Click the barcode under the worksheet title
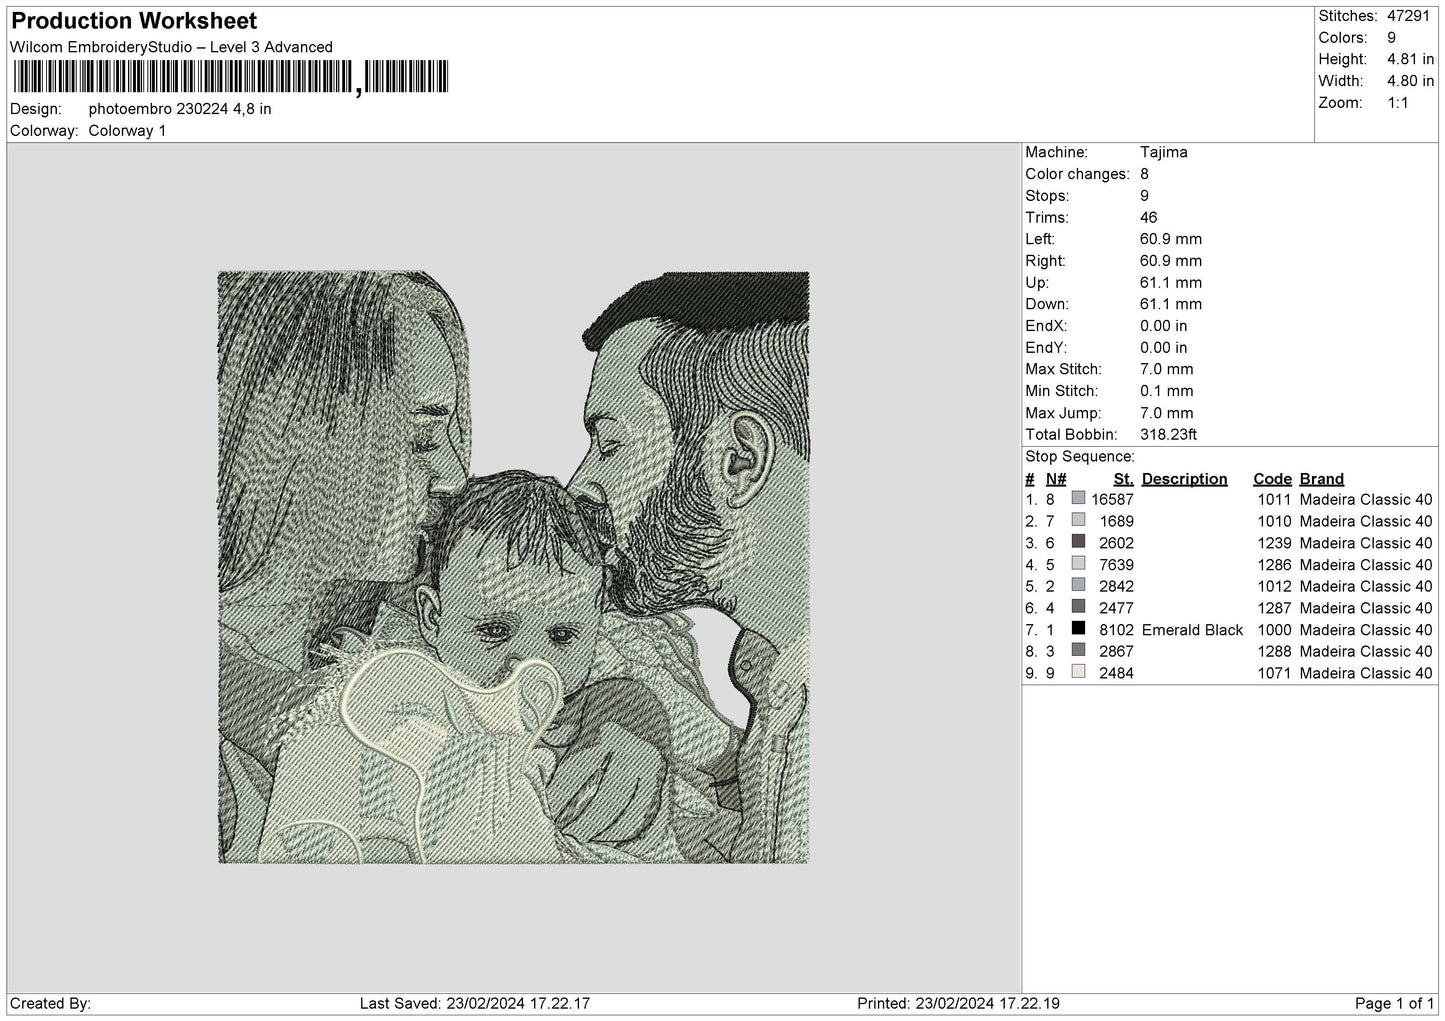Image resolution: width=1445 pixels, height=1021 pixels. click(231, 77)
